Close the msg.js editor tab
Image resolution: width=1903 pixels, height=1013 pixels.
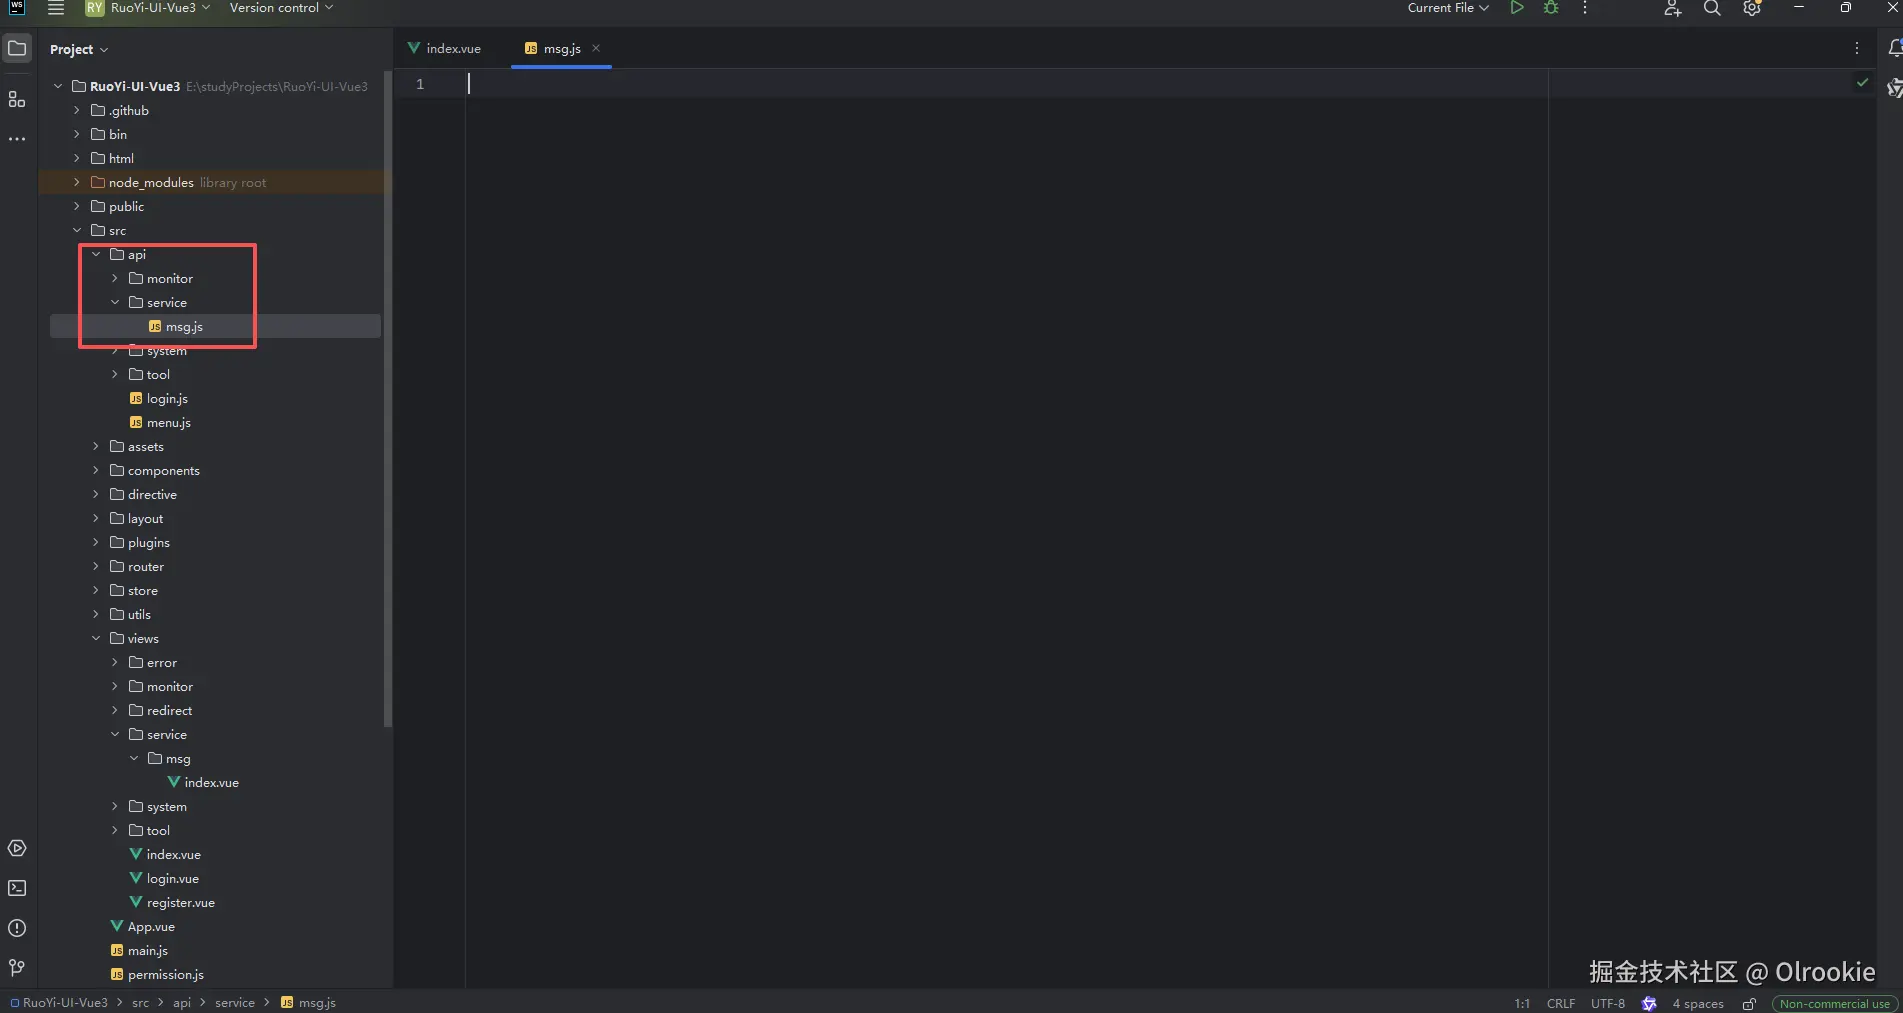596,48
